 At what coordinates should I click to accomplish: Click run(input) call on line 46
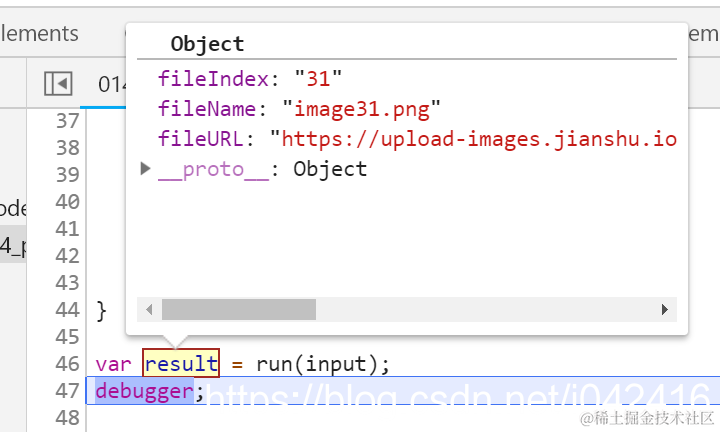coord(322,365)
